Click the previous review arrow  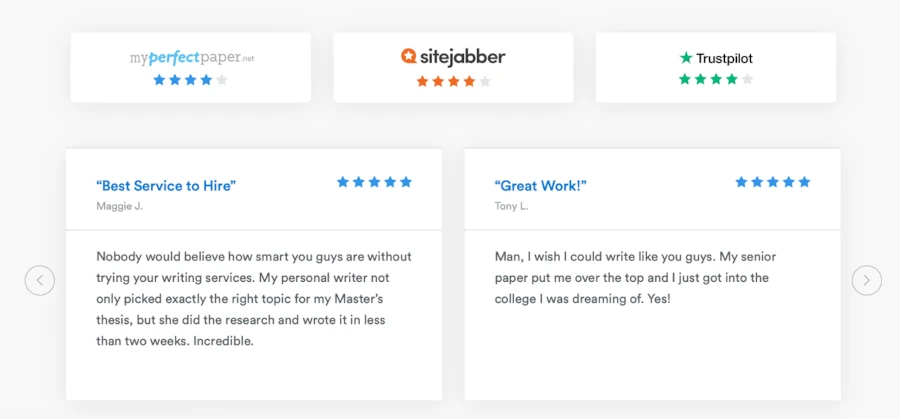pyautogui.click(x=40, y=281)
